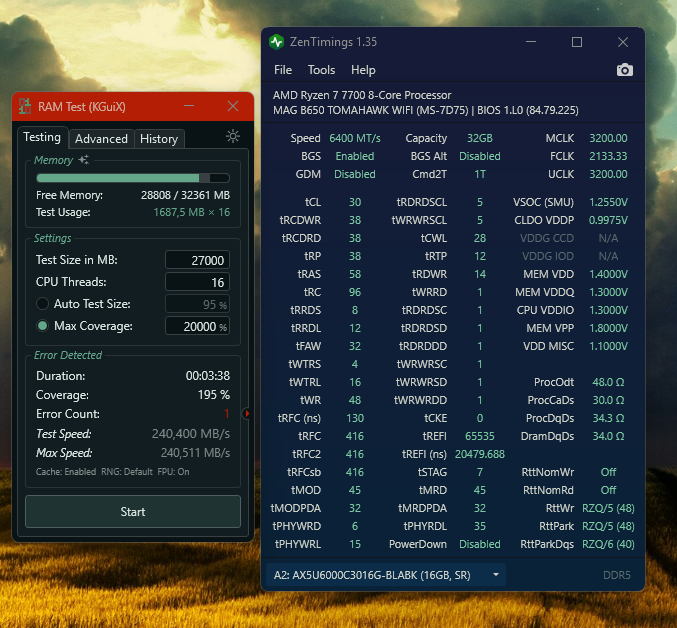Open the memory module A2 dropdown
This screenshot has height=628, width=677.
click(x=386, y=575)
